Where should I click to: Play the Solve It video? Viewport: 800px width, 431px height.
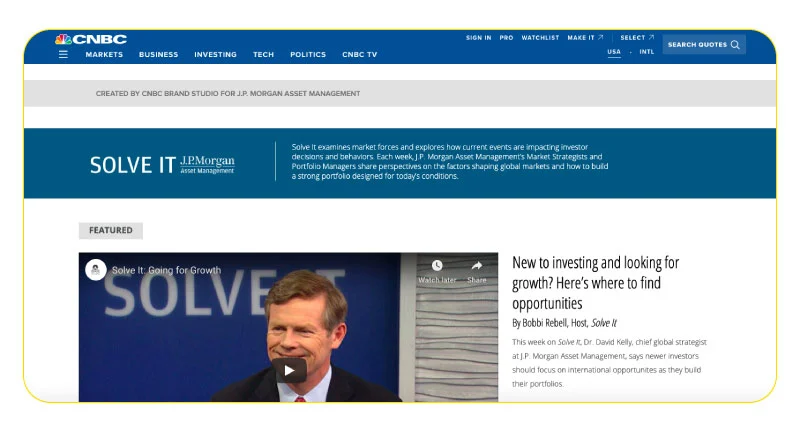[289, 370]
